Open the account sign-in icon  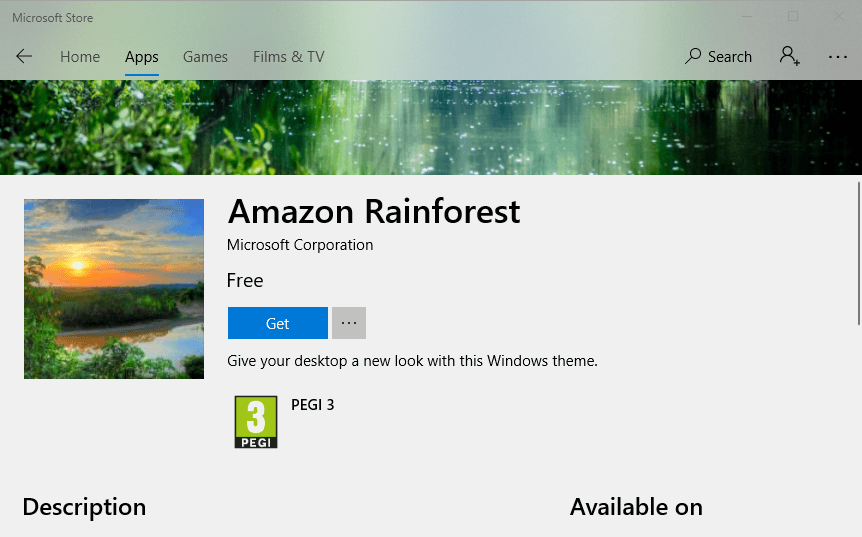coord(790,57)
